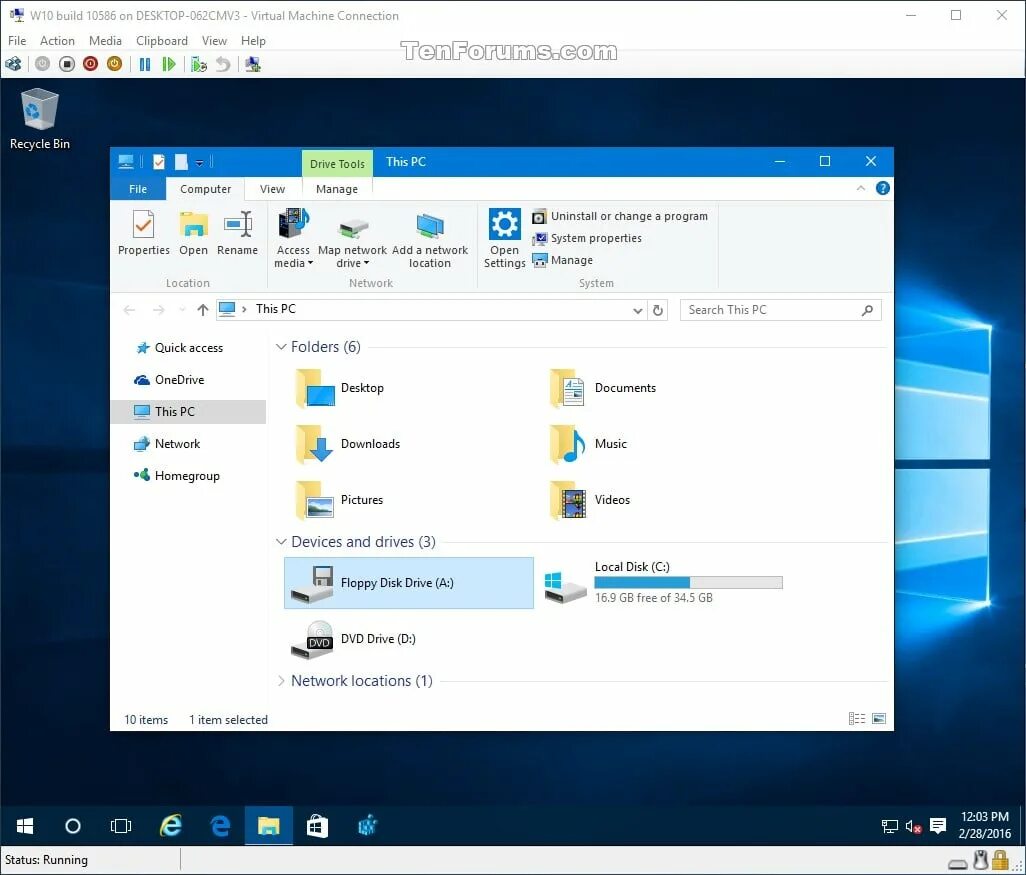This screenshot has width=1026, height=875.
Task: Refresh the This PC view
Action: click(x=658, y=310)
